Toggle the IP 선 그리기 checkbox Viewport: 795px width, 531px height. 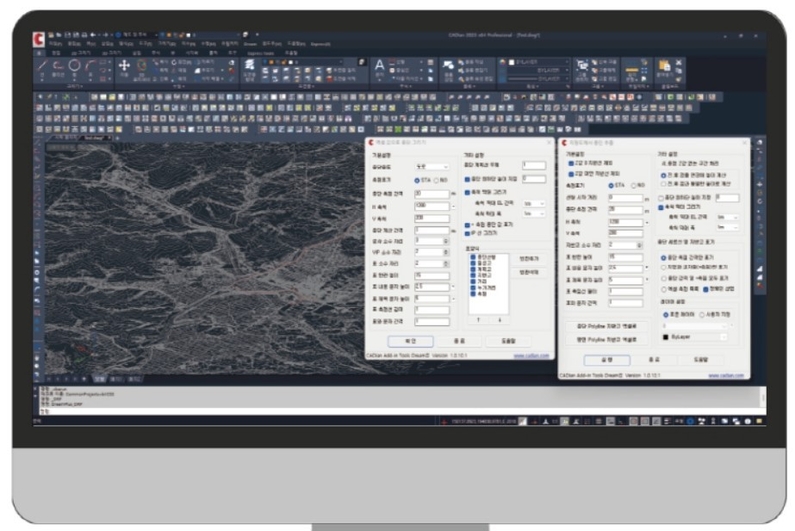click(467, 233)
